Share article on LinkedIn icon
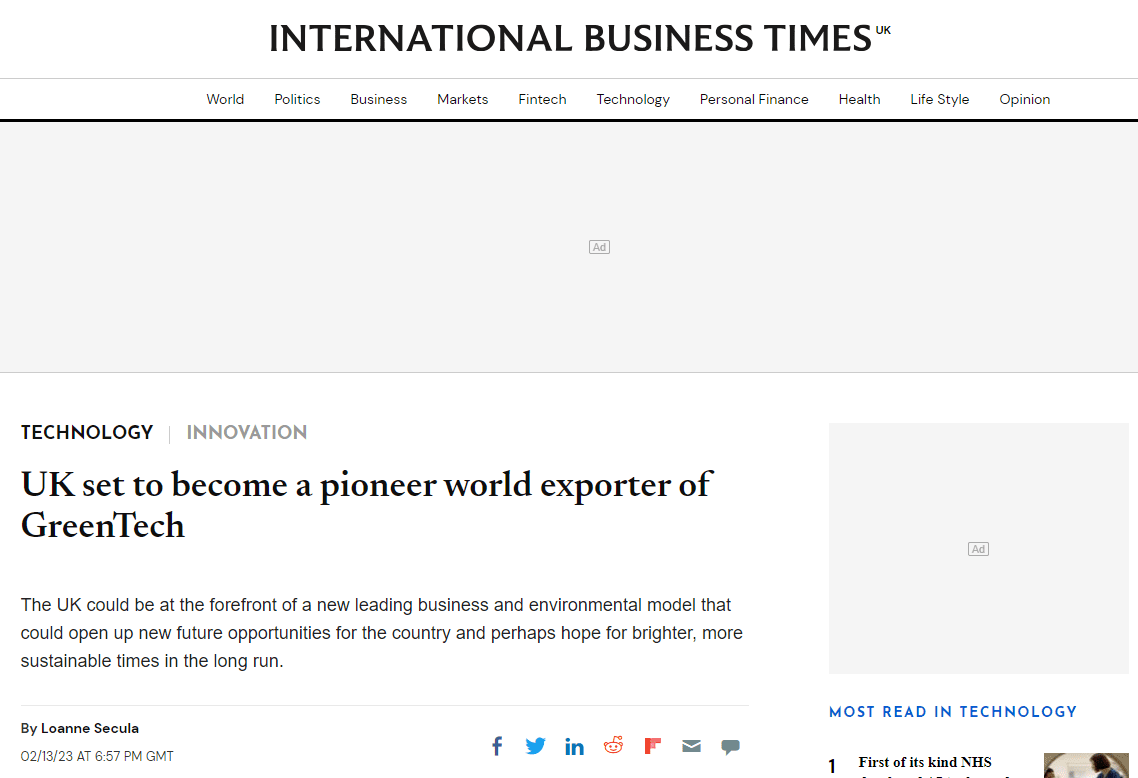1138x778 pixels. 574,746
